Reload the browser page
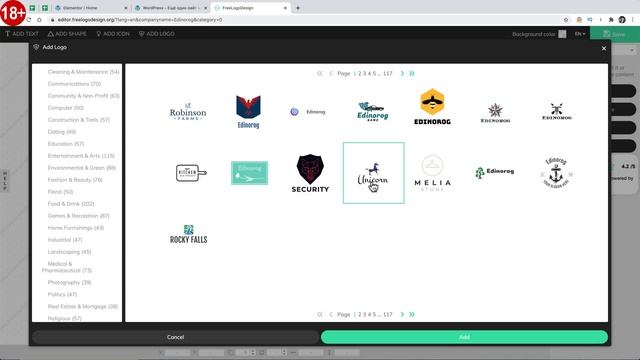 [x=29, y=20]
